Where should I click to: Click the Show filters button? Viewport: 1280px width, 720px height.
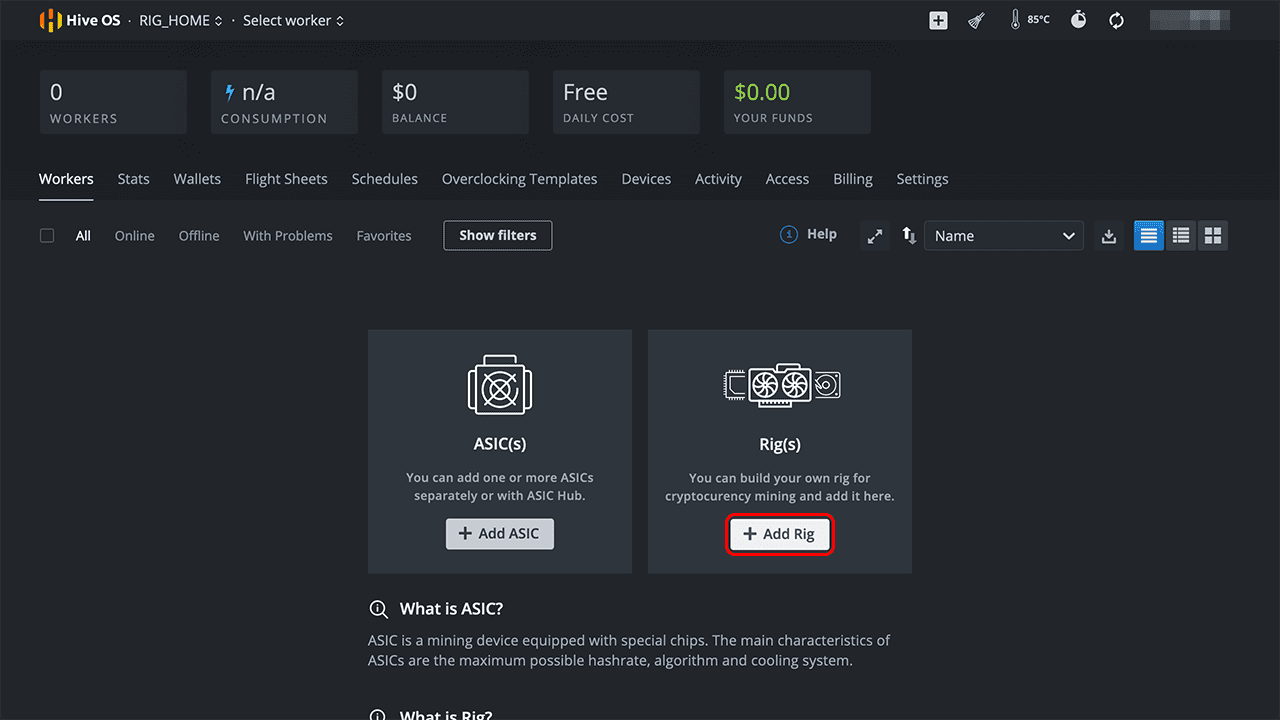497,236
